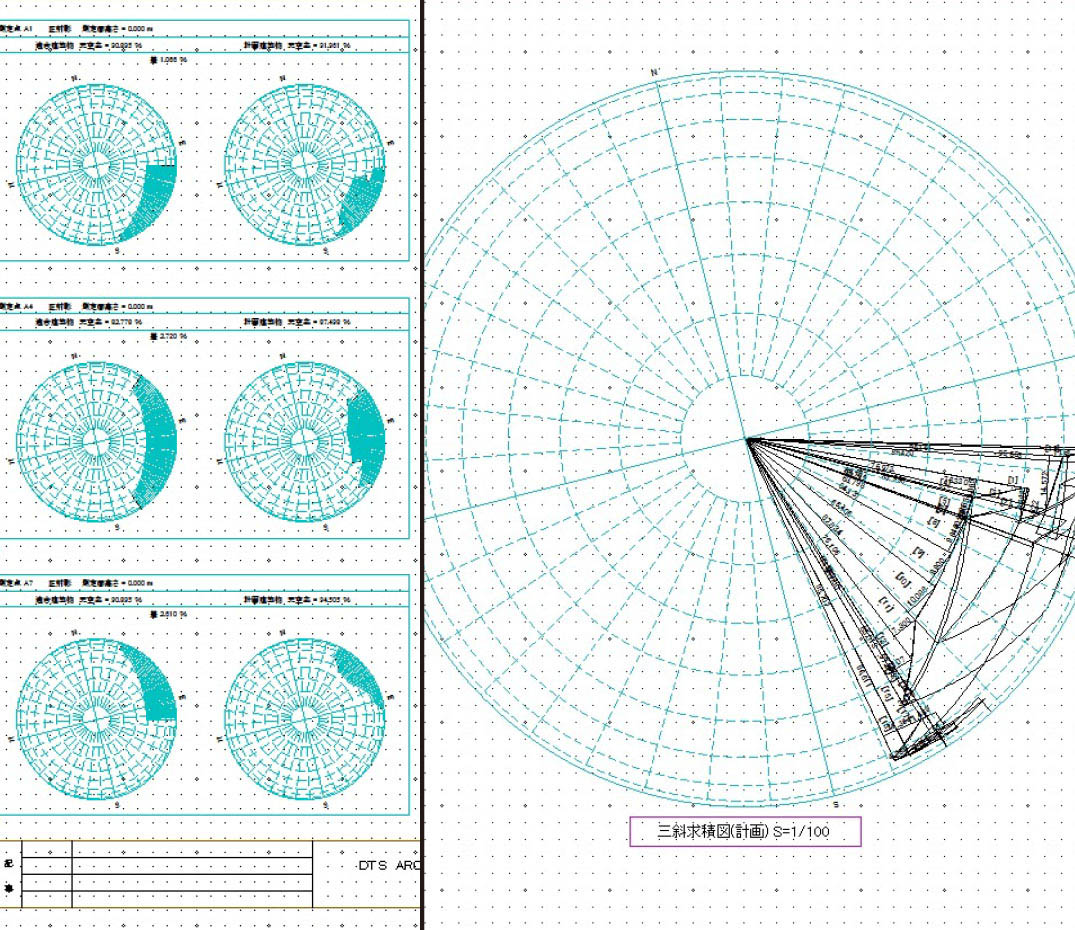Select the A7 right sky-factor diagram
The image size is (1075, 930).
click(304, 719)
